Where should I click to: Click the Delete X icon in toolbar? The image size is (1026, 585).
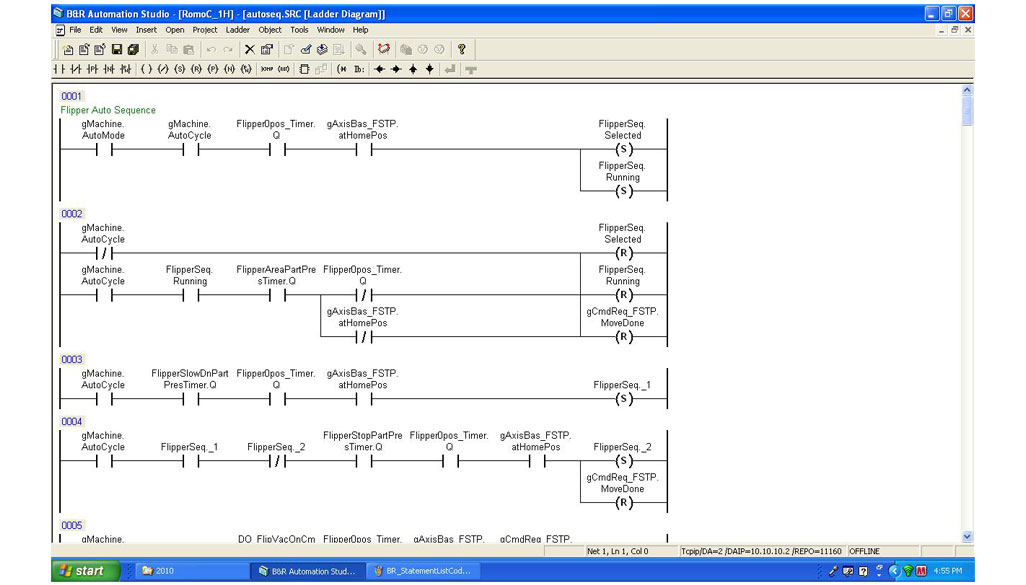[250, 49]
